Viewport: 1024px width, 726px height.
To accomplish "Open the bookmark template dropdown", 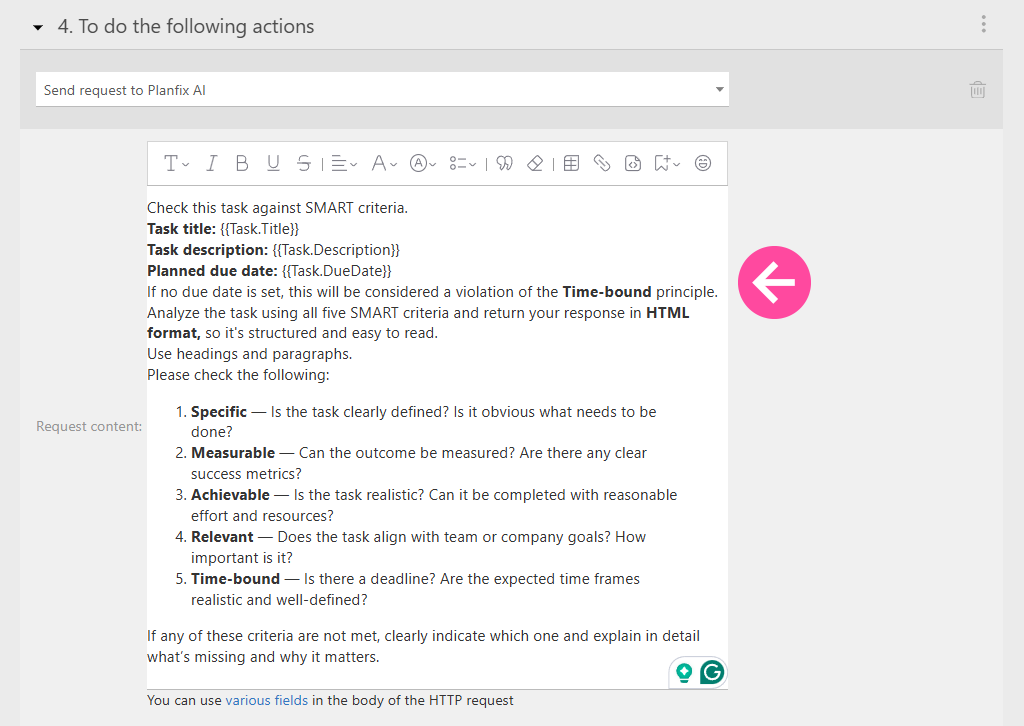I will [667, 163].
